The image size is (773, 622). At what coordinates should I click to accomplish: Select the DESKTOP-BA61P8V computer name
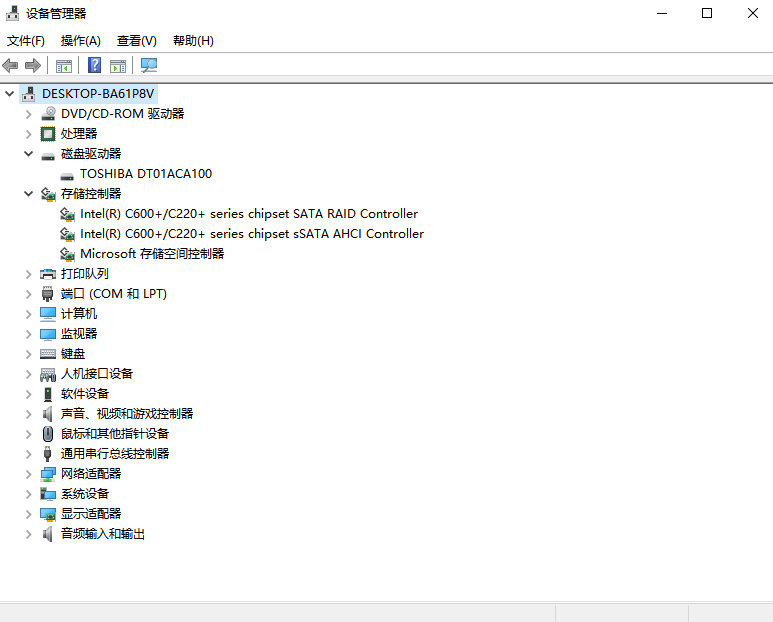98,94
